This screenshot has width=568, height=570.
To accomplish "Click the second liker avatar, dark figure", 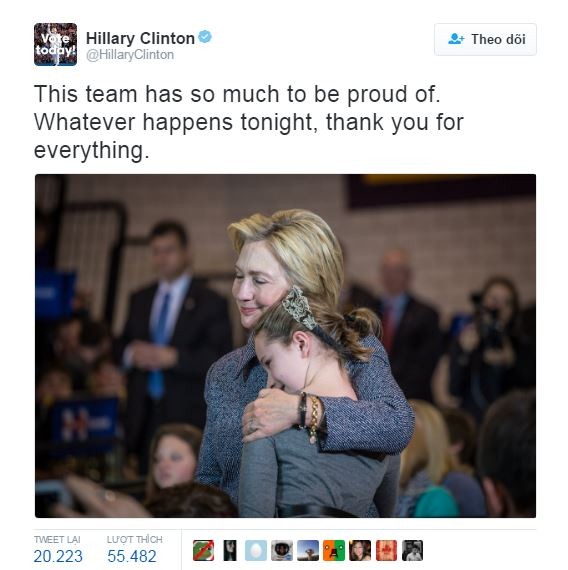I will tap(229, 550).
